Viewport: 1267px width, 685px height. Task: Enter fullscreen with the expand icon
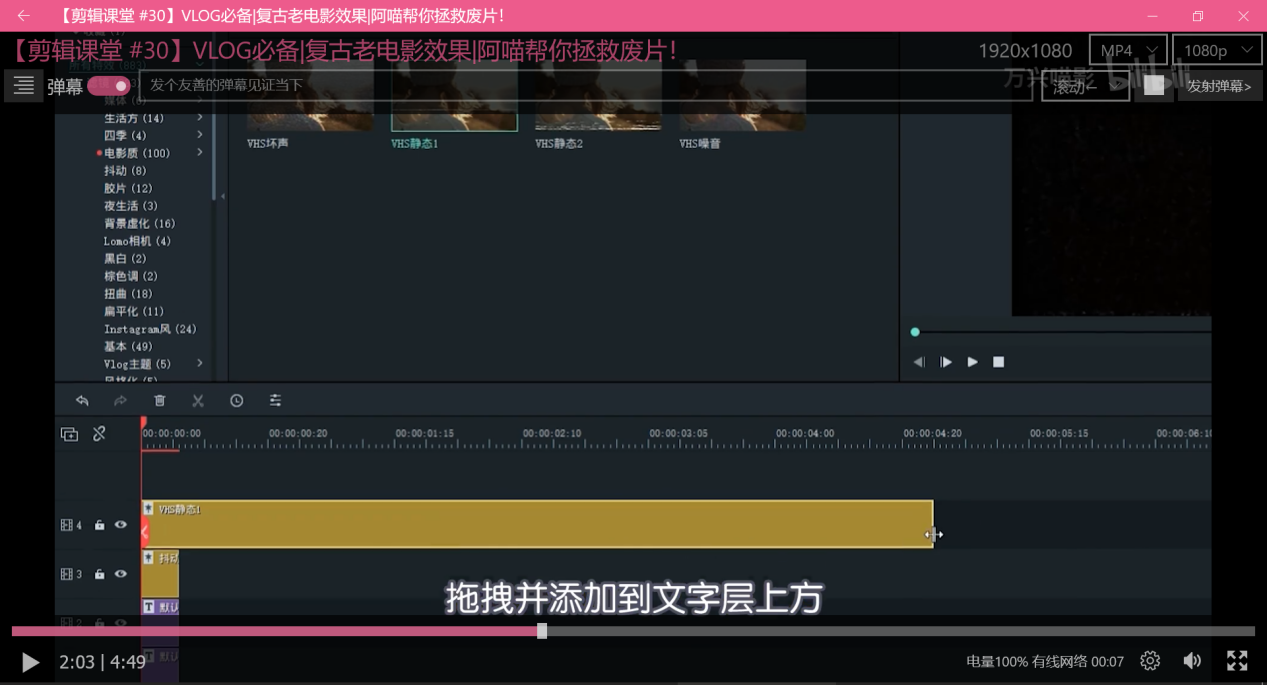coord(1237,661)
